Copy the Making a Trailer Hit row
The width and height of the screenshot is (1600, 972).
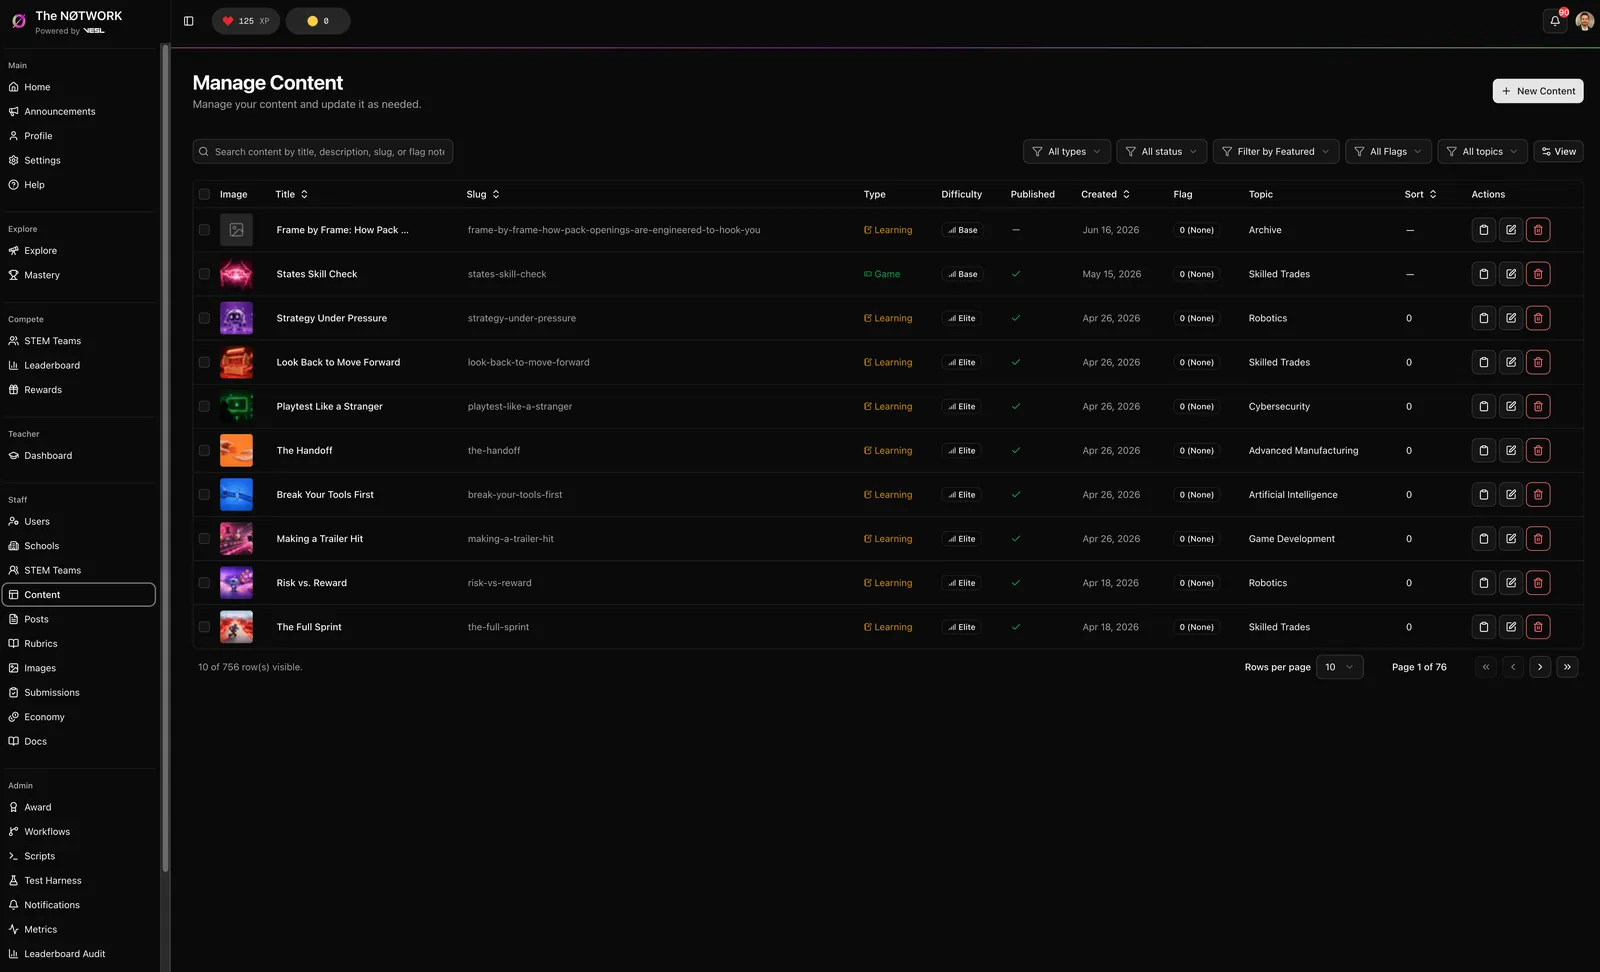1484,539
